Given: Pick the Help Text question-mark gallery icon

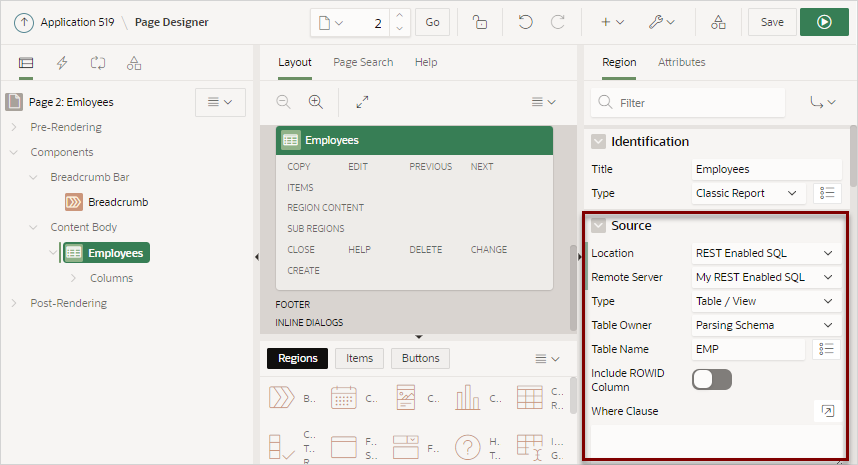Looking at the screenshot, I should point(468,447).
